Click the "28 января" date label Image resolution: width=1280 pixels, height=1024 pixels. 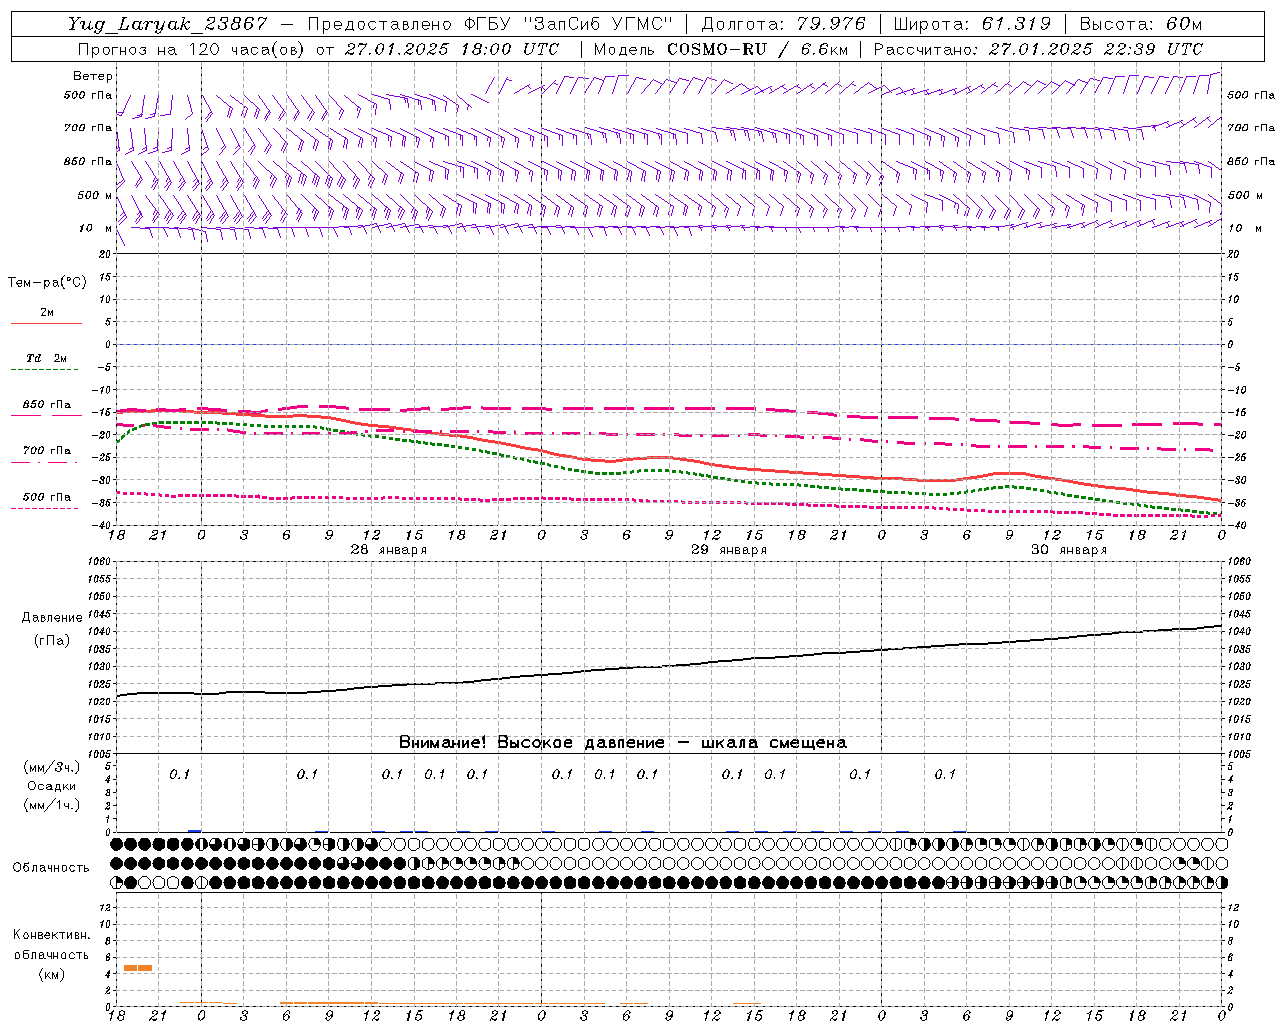[388, 550]
